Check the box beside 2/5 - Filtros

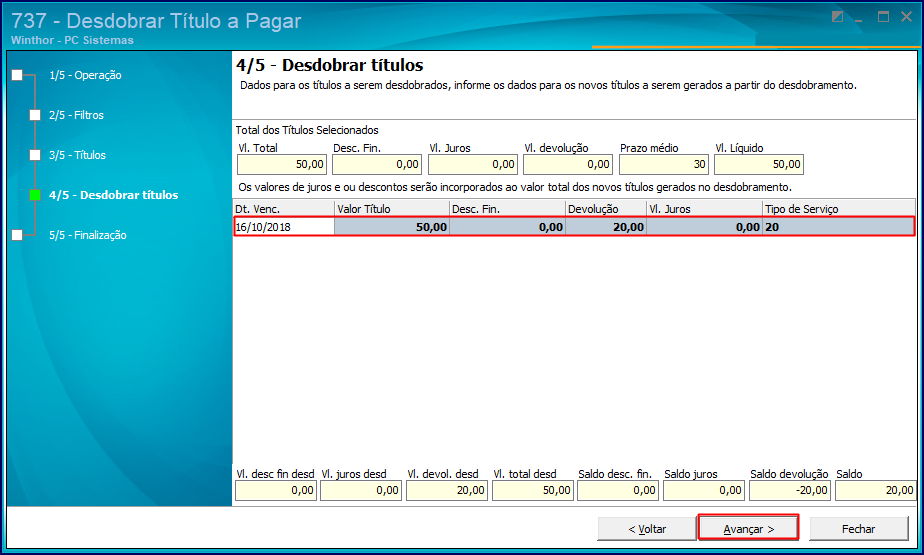coord(35,115)
